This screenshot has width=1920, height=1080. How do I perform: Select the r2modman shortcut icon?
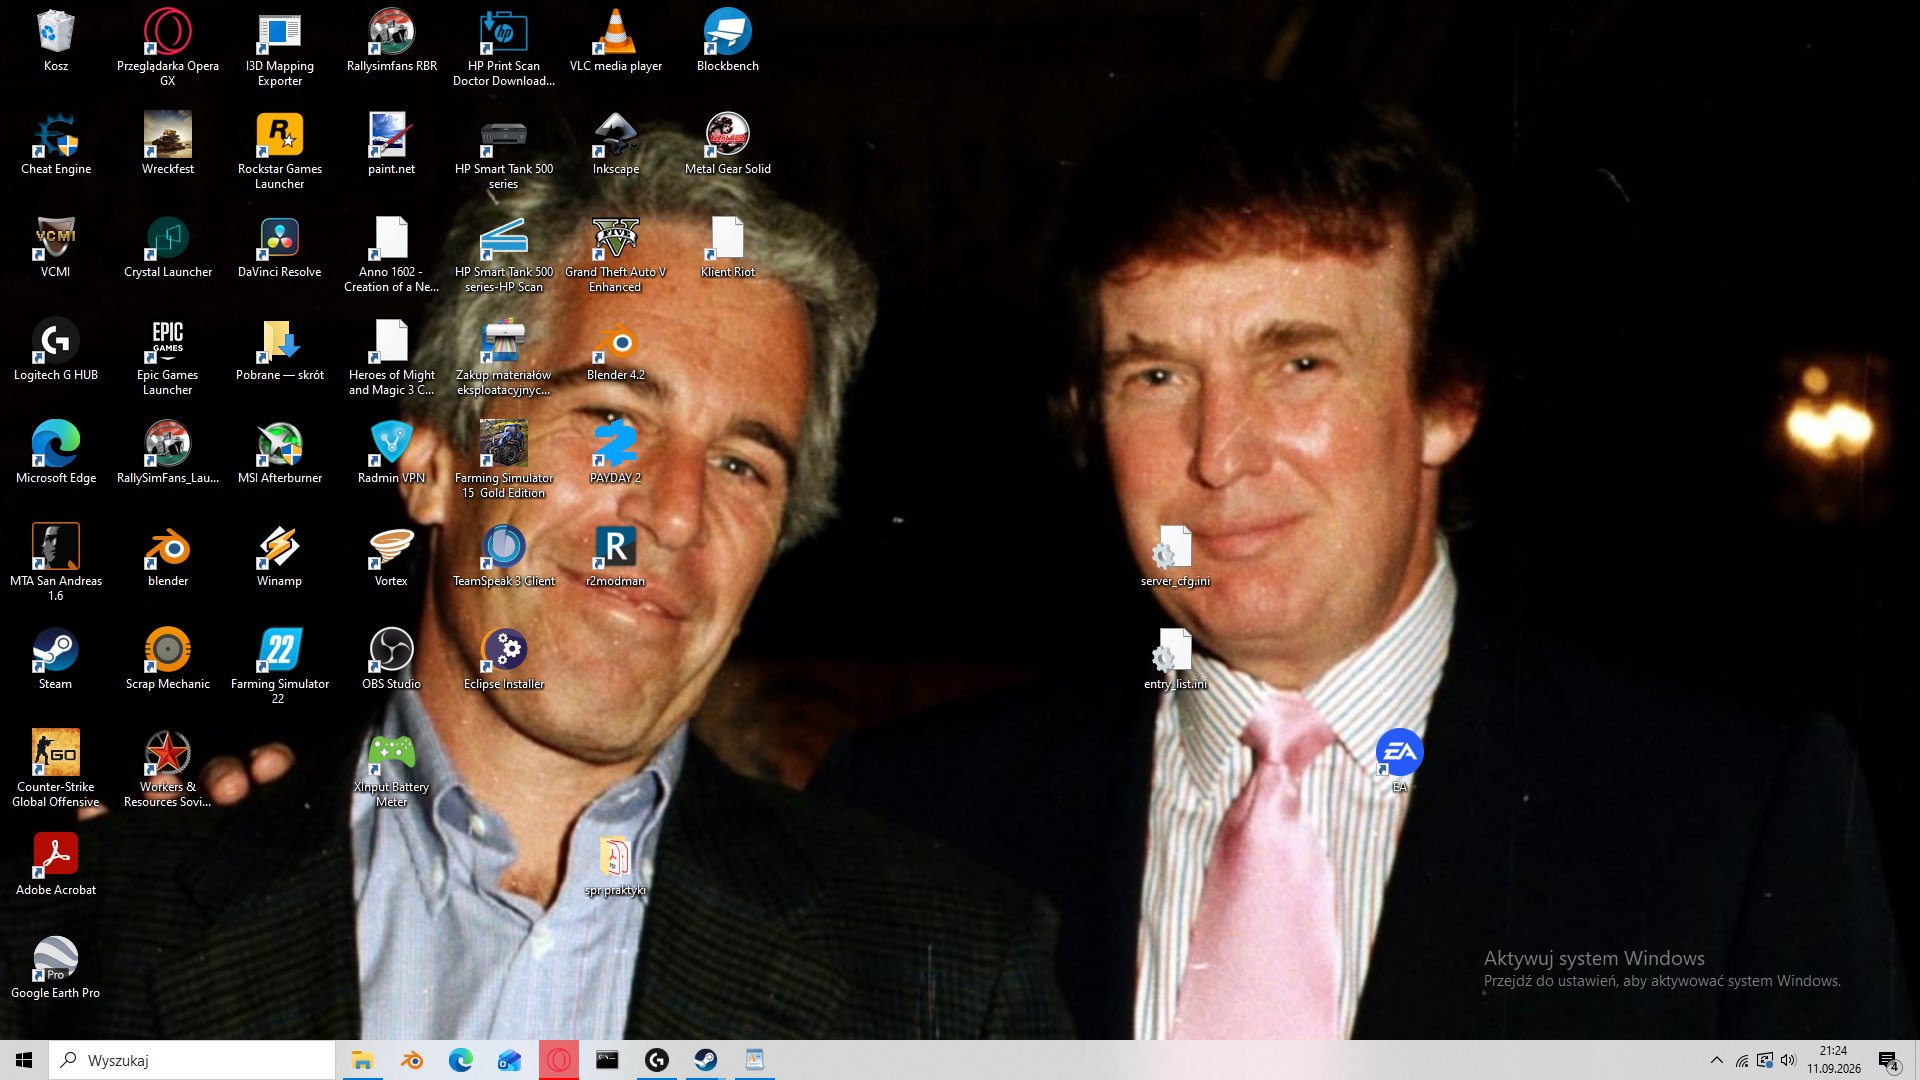(616, 556)
